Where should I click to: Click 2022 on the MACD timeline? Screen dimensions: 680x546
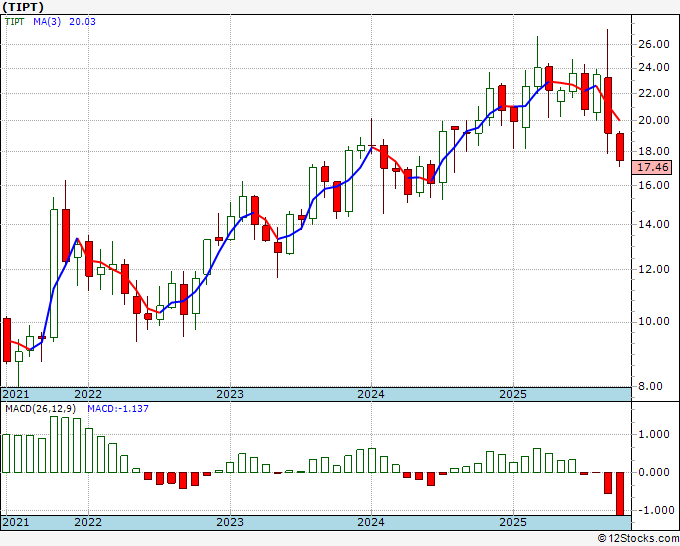point(88,522)
